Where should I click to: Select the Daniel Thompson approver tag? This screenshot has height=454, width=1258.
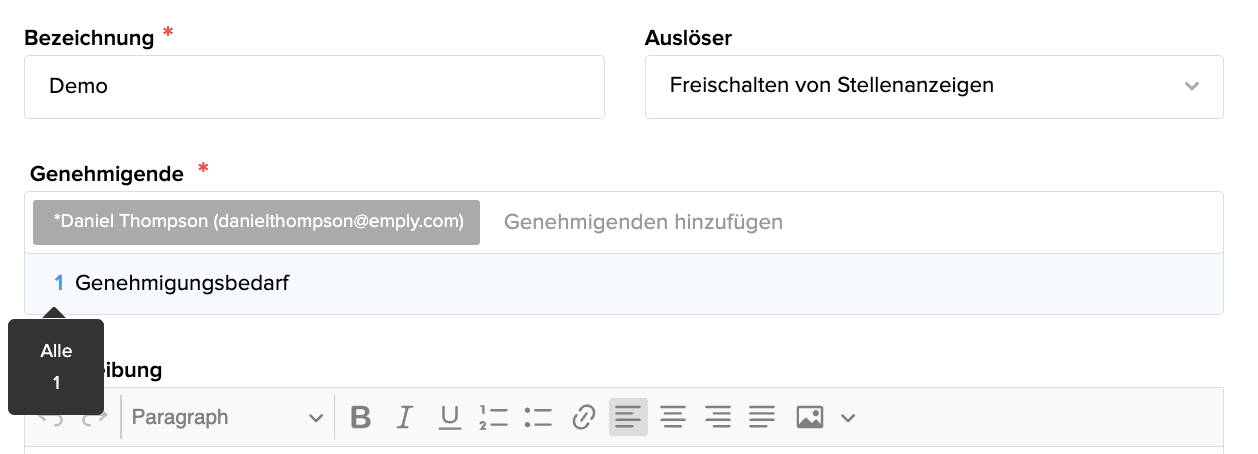(x=256, y=222)
